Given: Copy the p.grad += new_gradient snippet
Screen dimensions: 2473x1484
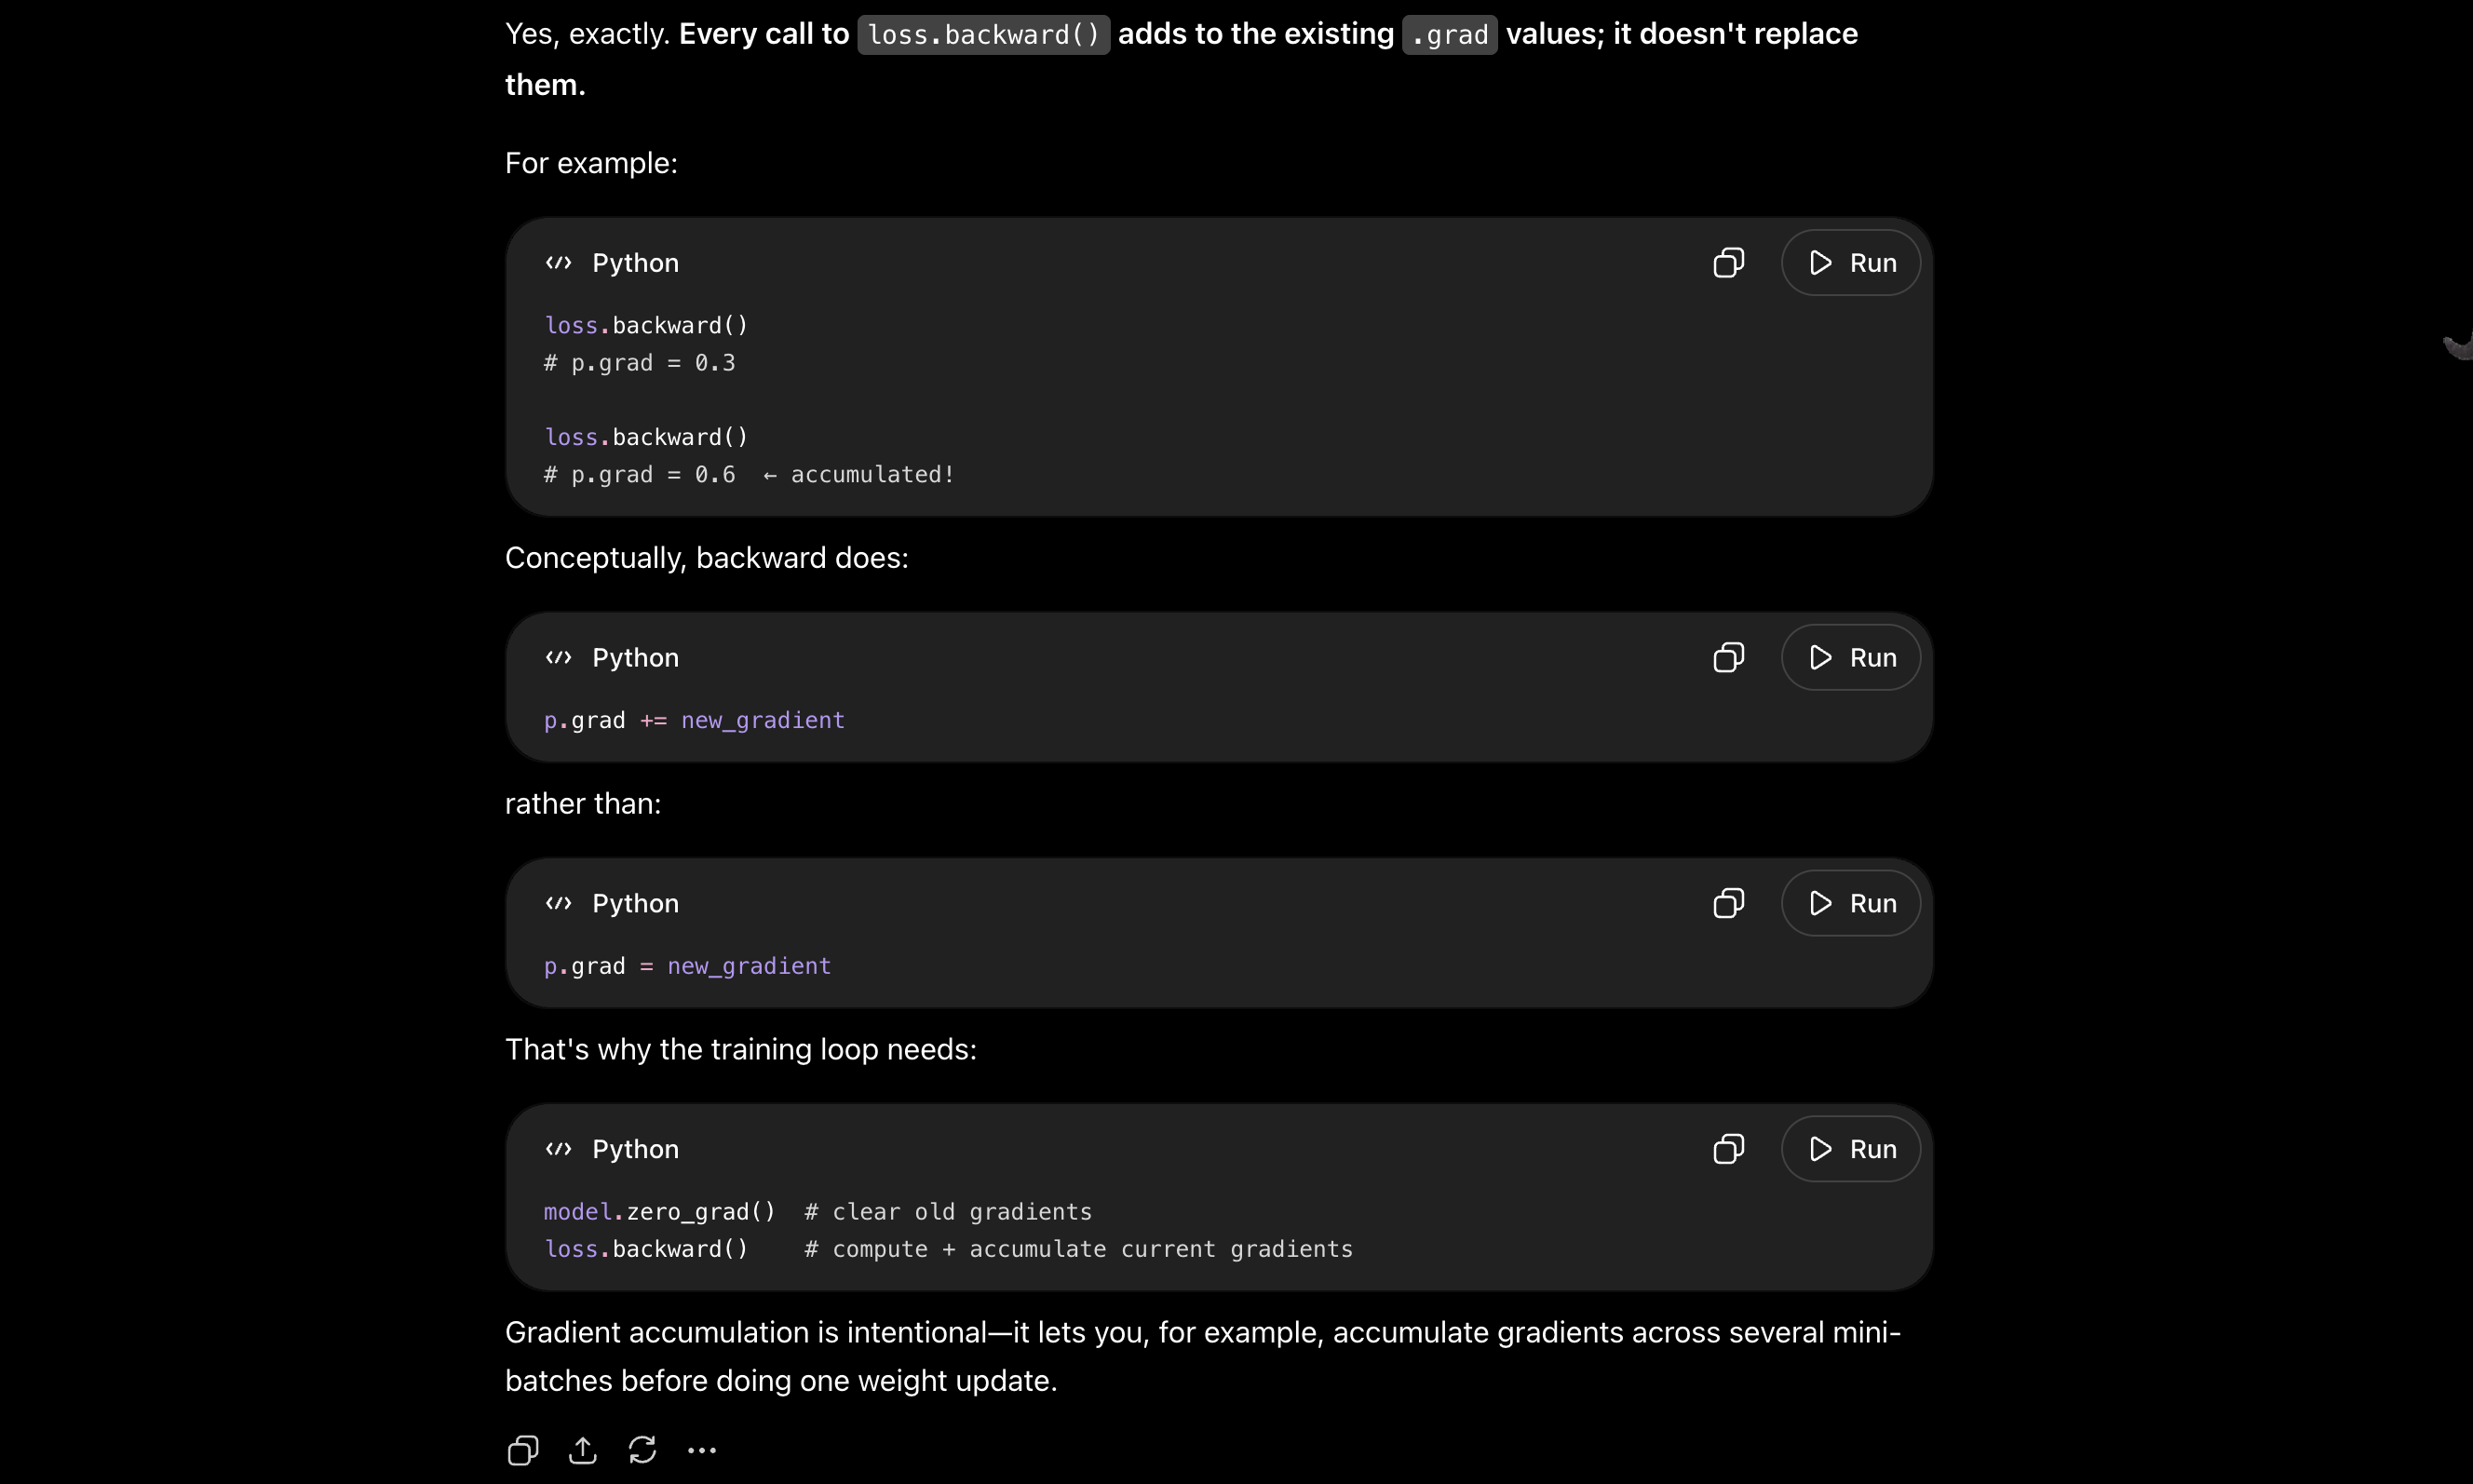Looking at the screenshot, I should (x=1728, y=657).
